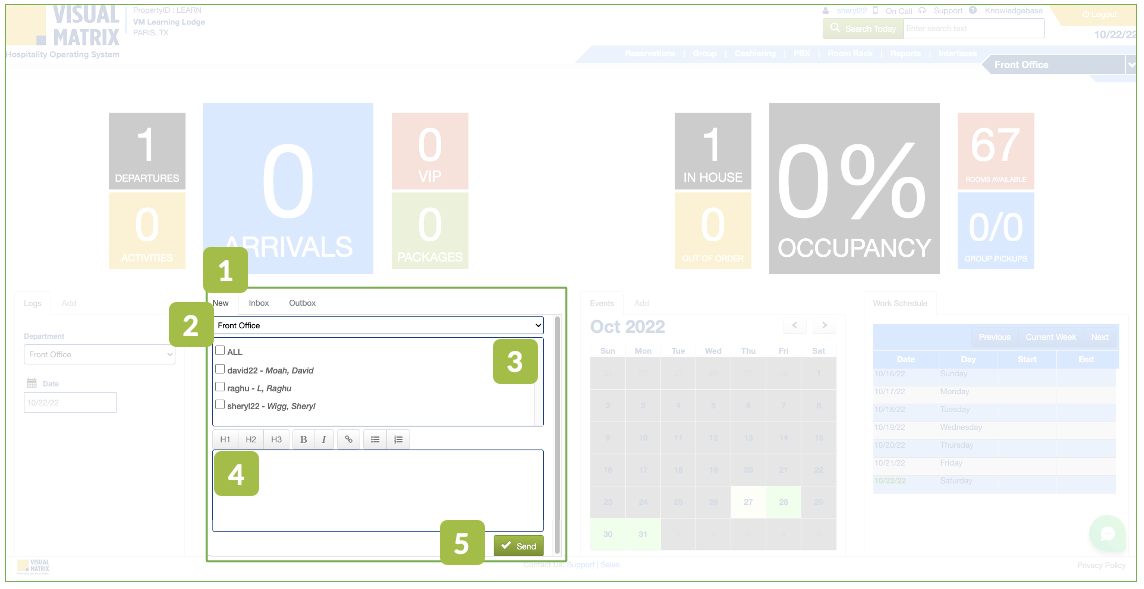Toggle bold formatting in message editor
This screenshot has width=1144, height=589.
pyautogui.click(x=303, y=439)
